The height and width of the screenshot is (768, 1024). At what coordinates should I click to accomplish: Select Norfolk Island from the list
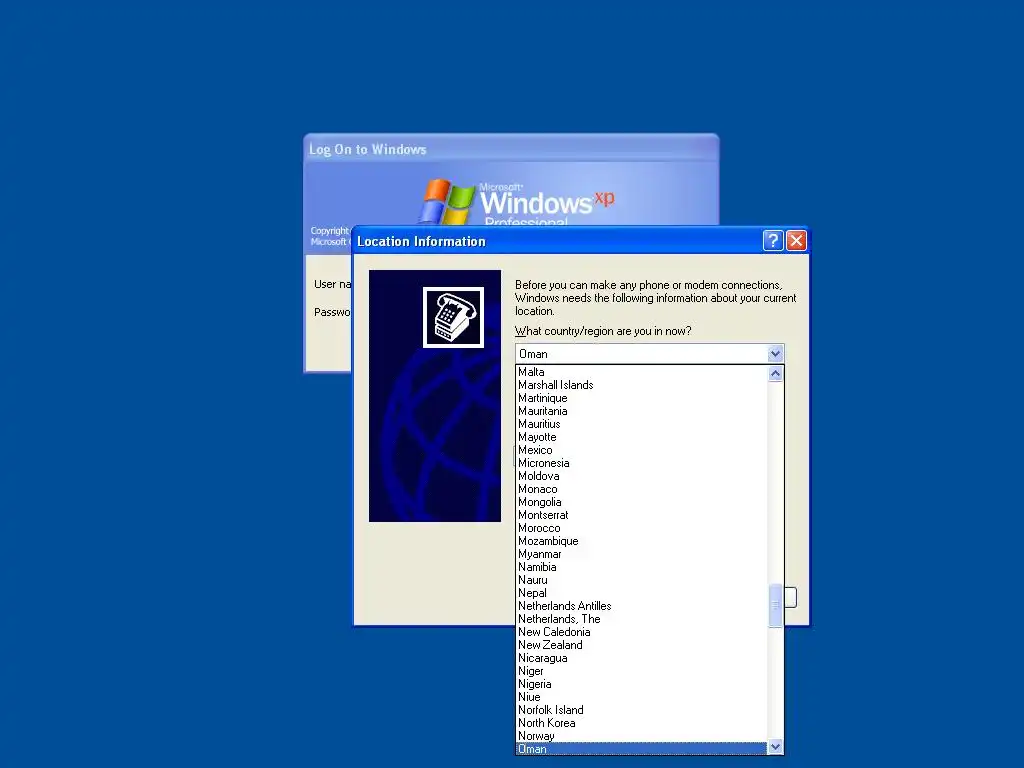pos(641,710)
